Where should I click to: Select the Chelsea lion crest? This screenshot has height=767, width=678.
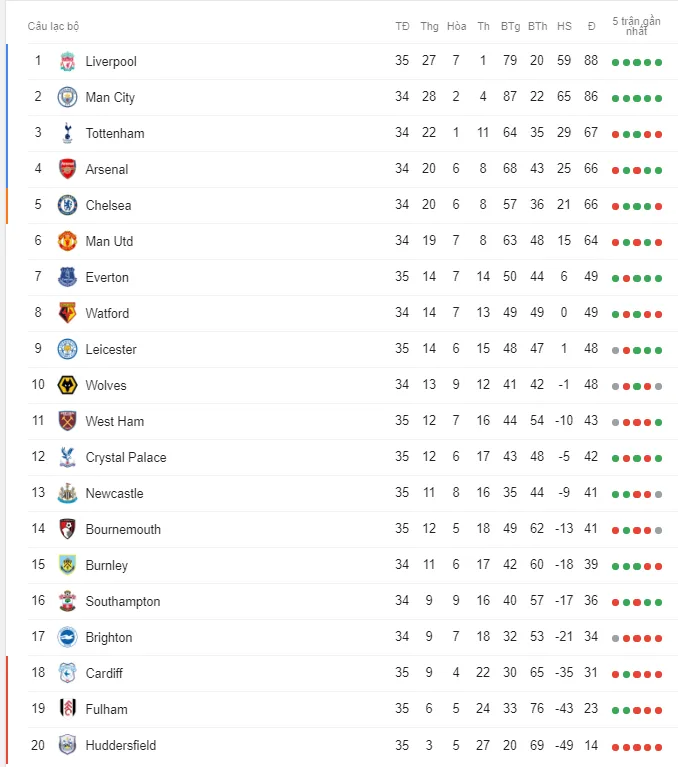[x=68, y=205]
